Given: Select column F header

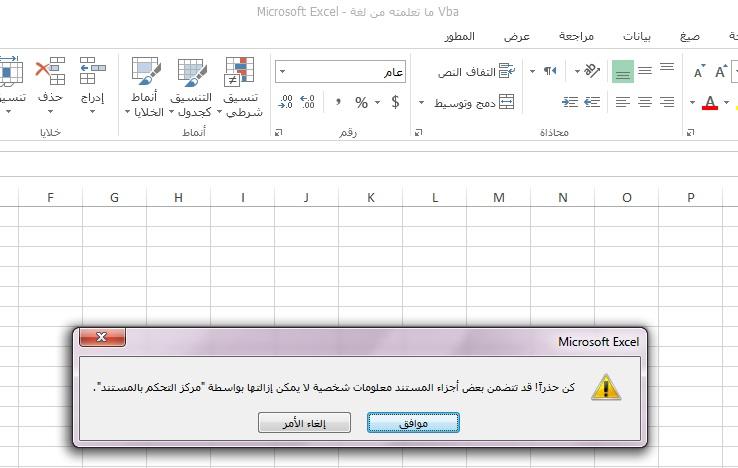Looking at the screenshot, I should tap(50, 197).
